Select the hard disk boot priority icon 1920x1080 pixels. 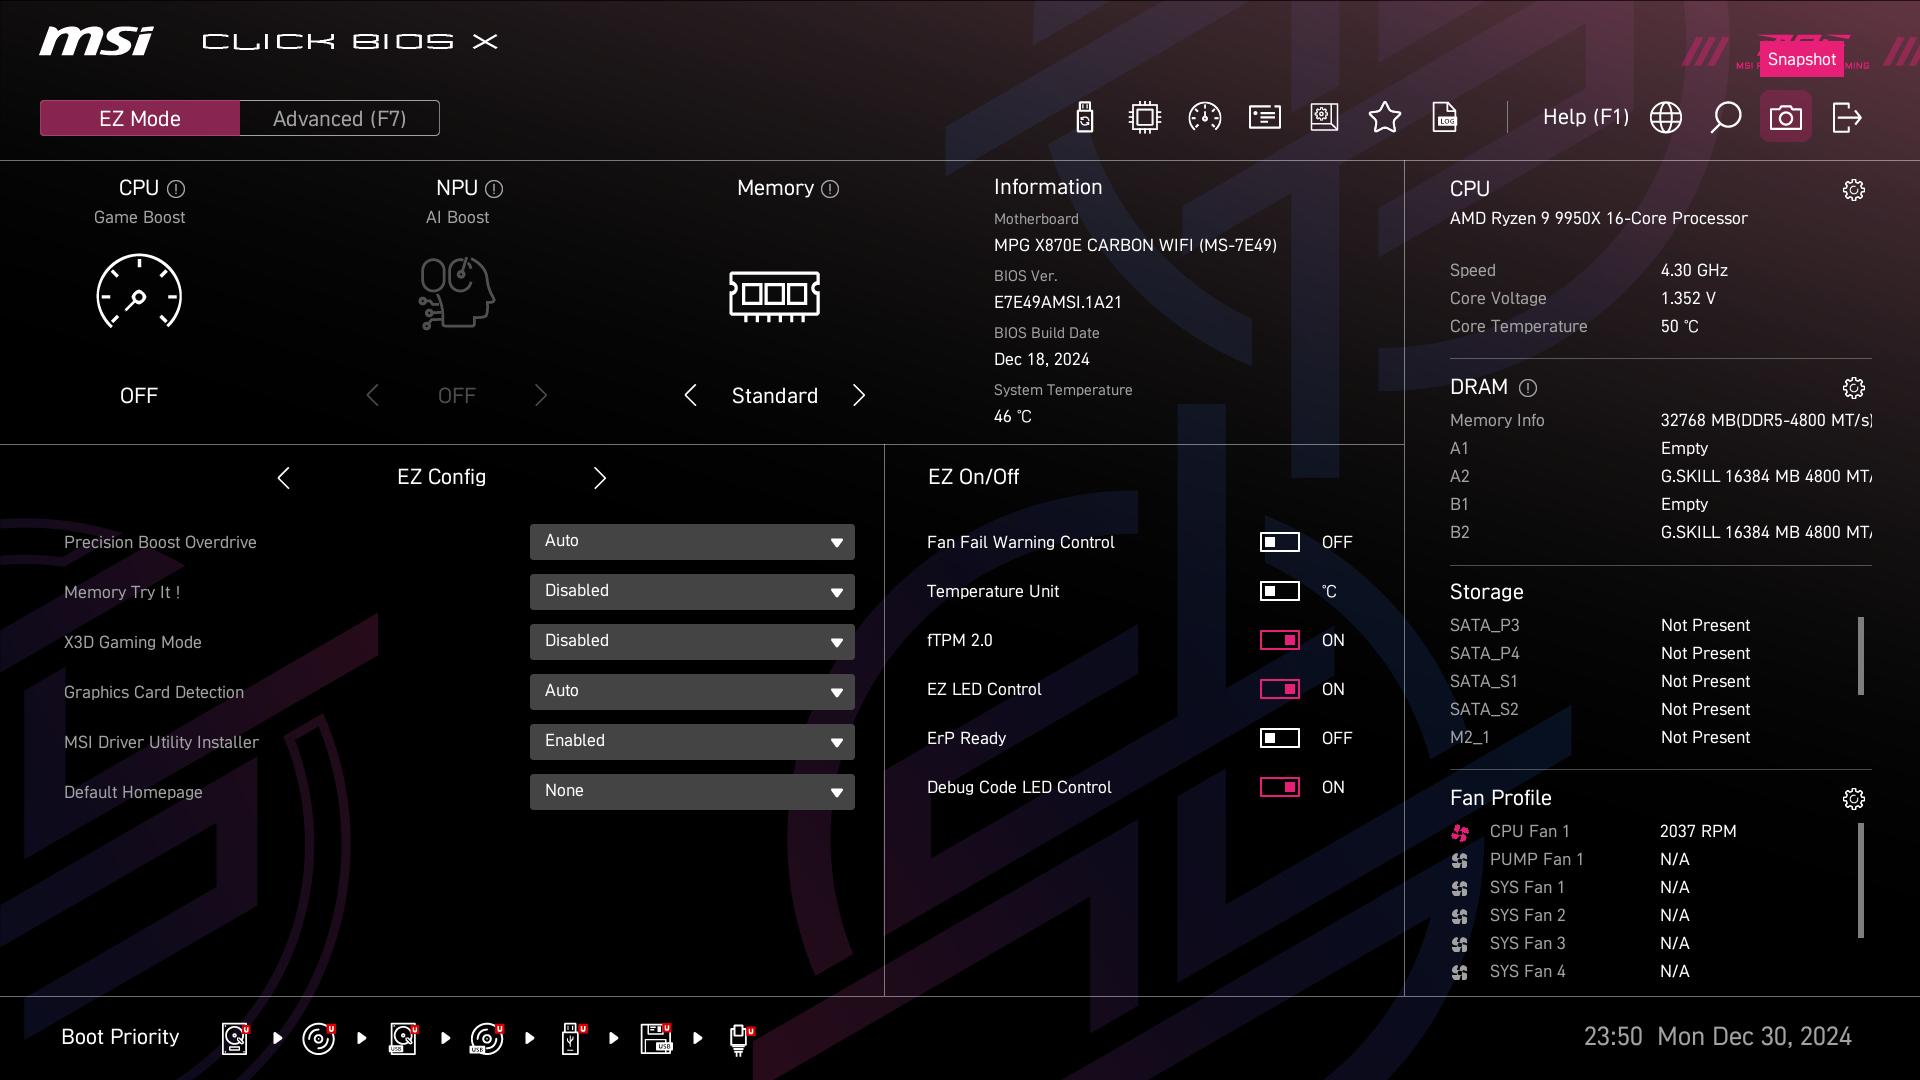click(235, 1039)
